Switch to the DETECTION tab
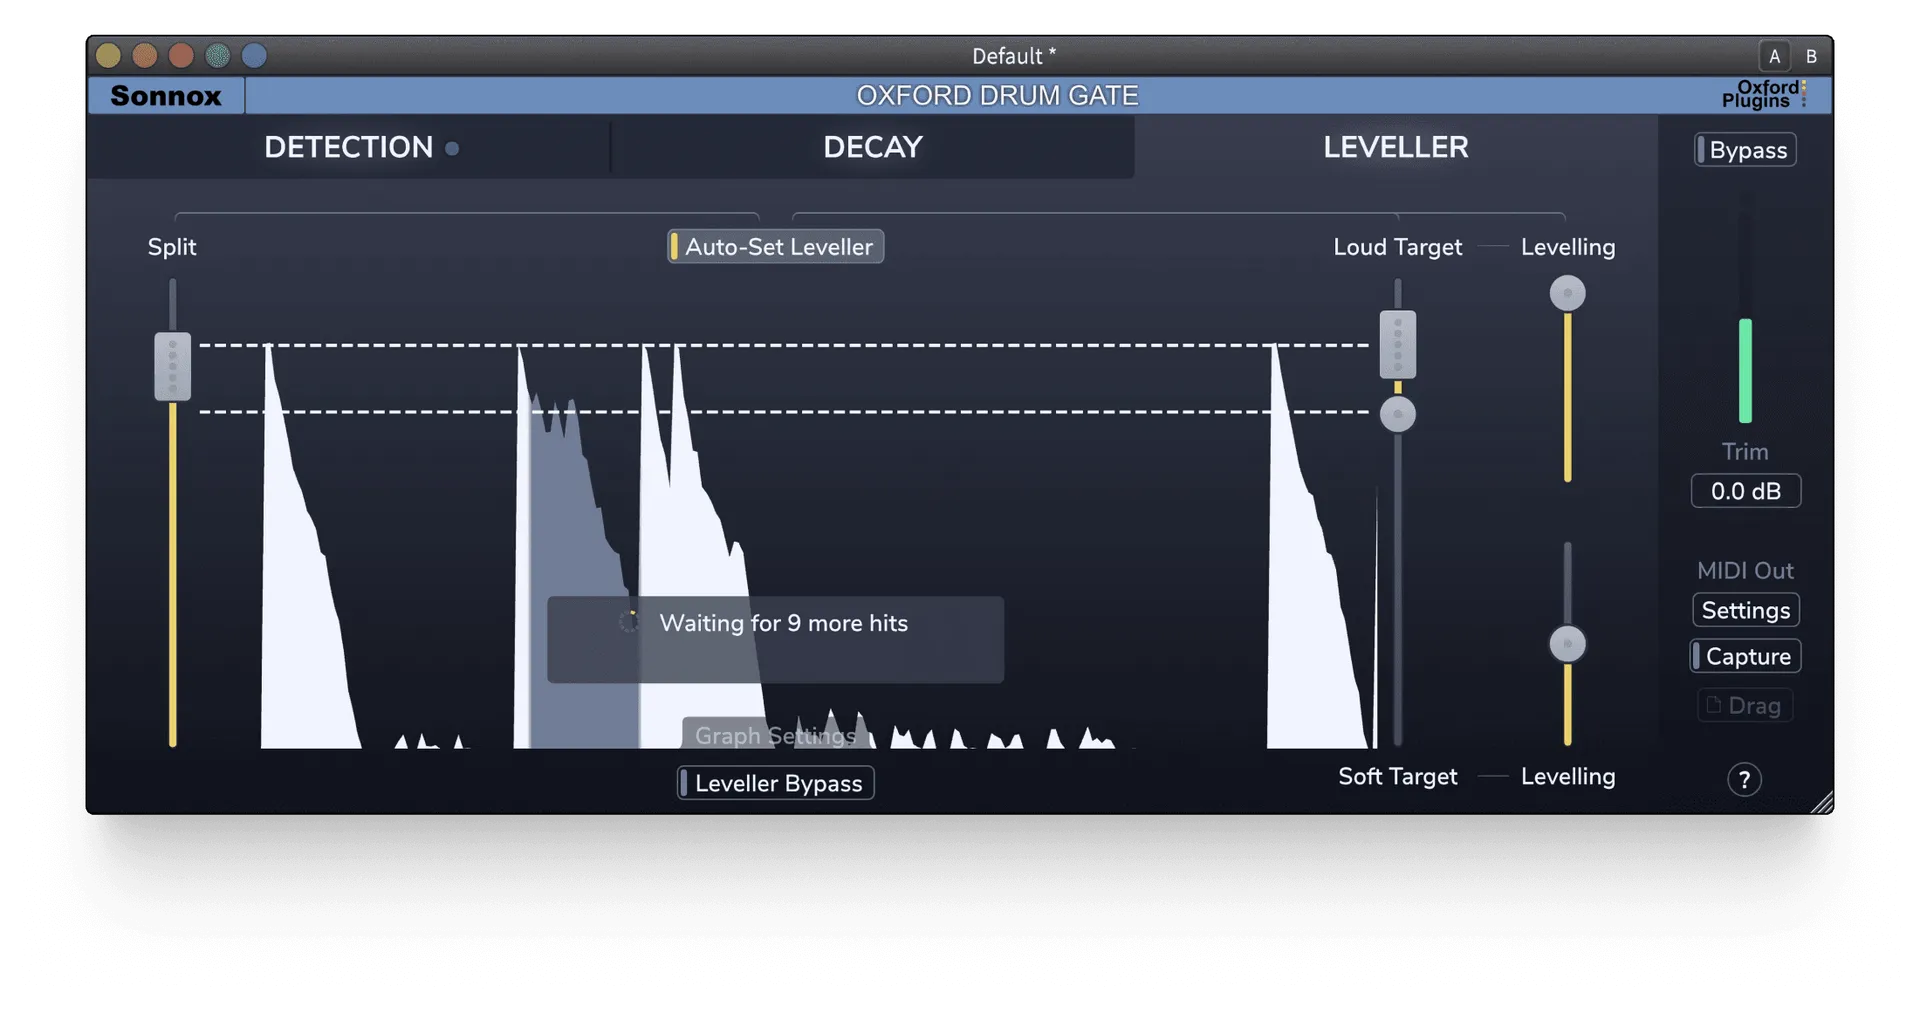This screenshot has width=1920, height=1012. (x=348, y=147)
